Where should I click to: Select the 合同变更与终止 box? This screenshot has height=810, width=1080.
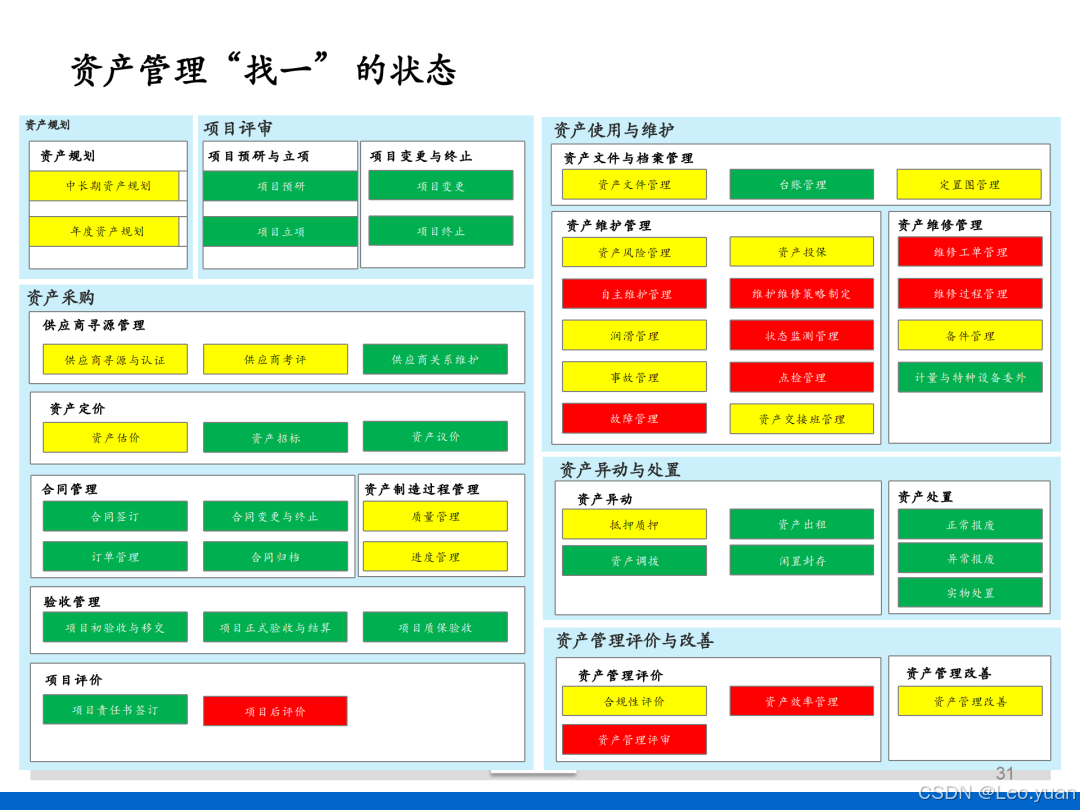[x=276, y=516]
